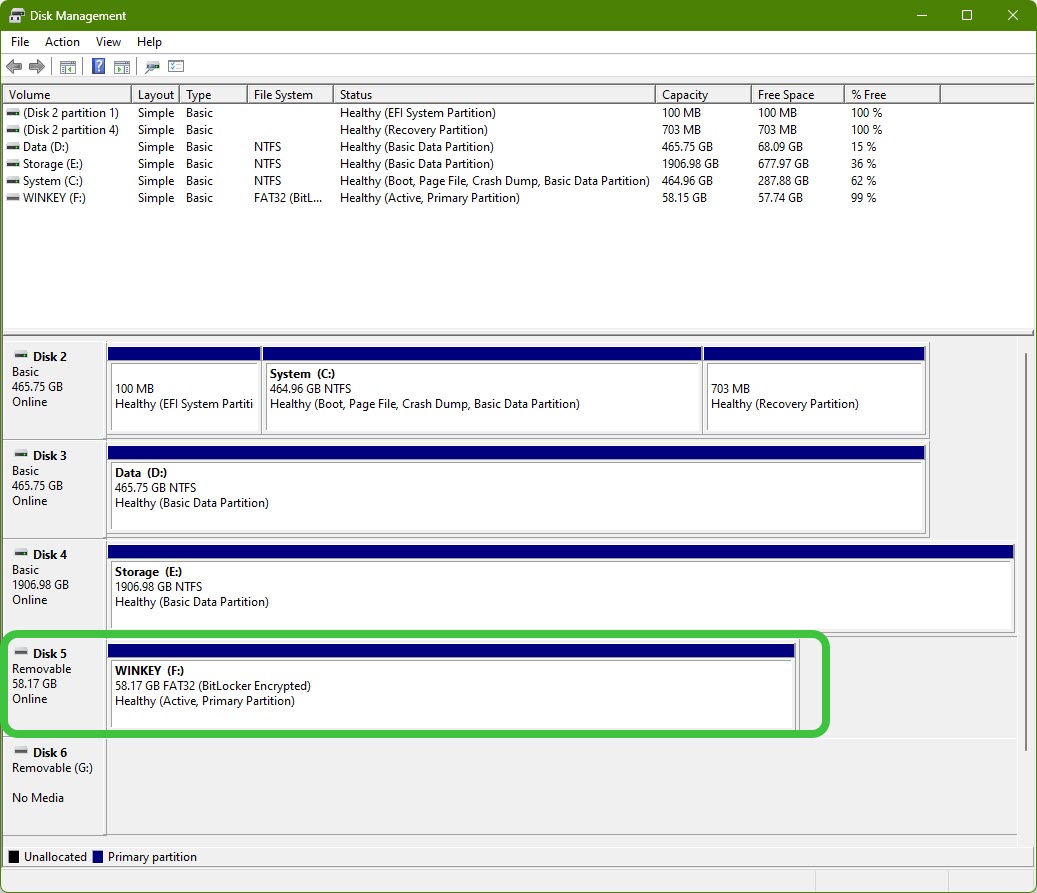The height and width of the screenshot is (893, 1037).
Task: Click the Disk 5 drive icon in graphical view
Action: click(x=21, y=652)
